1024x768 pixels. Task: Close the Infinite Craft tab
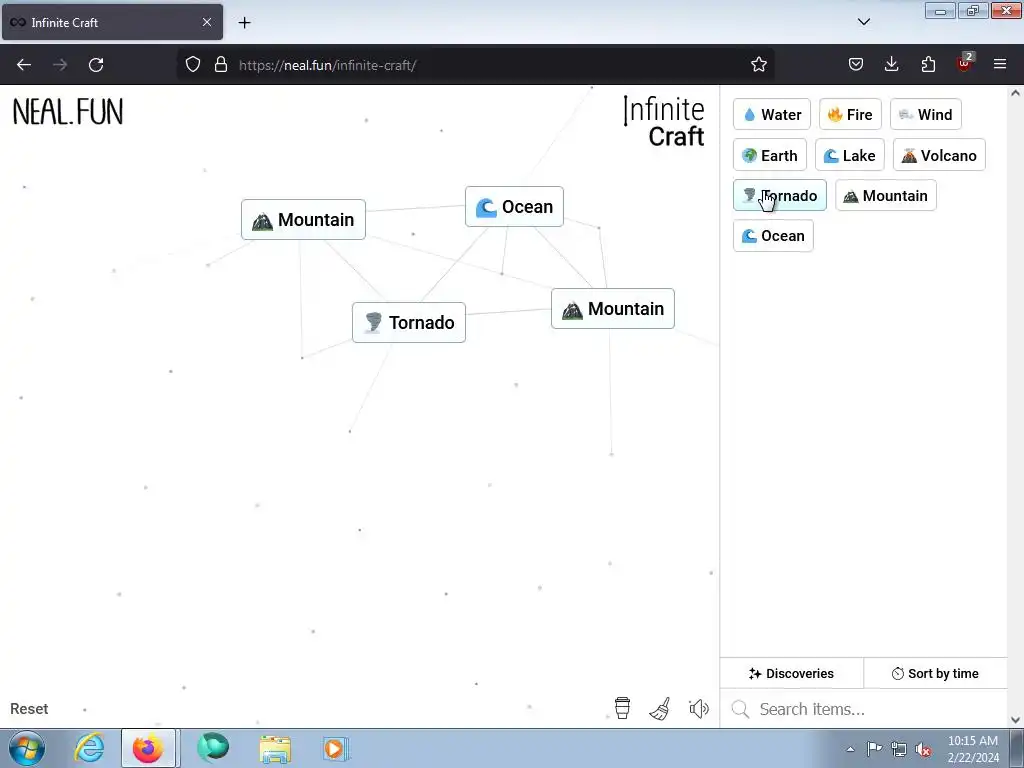pyautogui.click(x=207, y=22)
